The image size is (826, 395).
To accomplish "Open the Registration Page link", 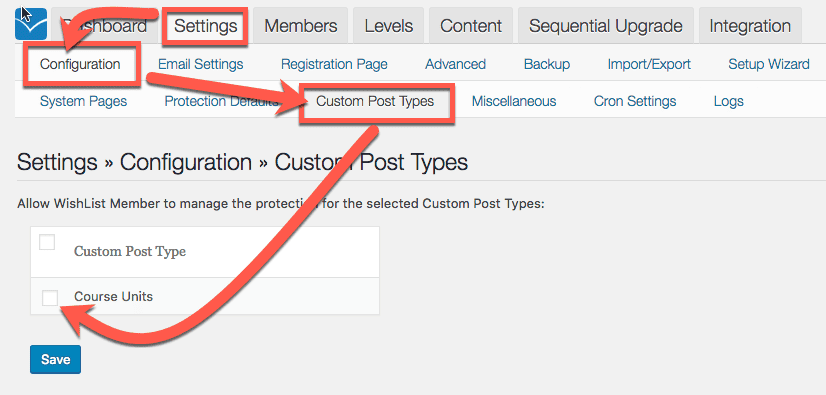I will [x=334, y=64].
